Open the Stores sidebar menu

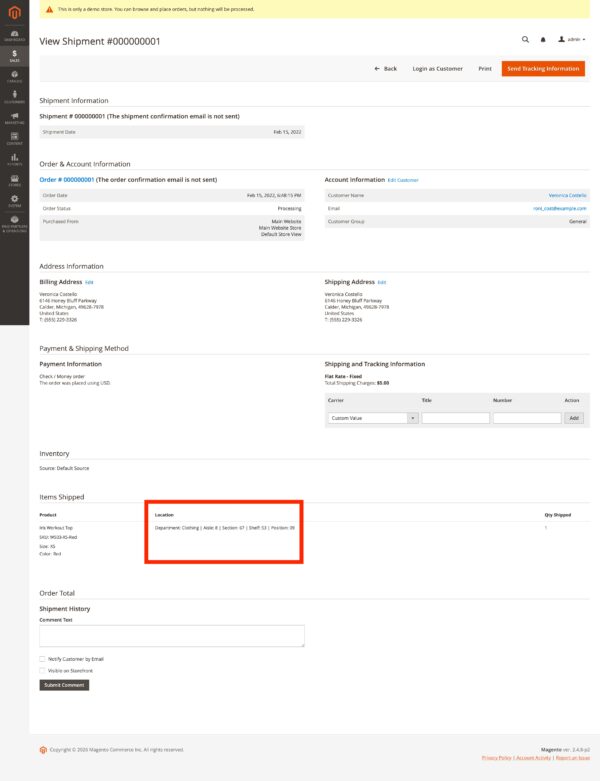14,180
